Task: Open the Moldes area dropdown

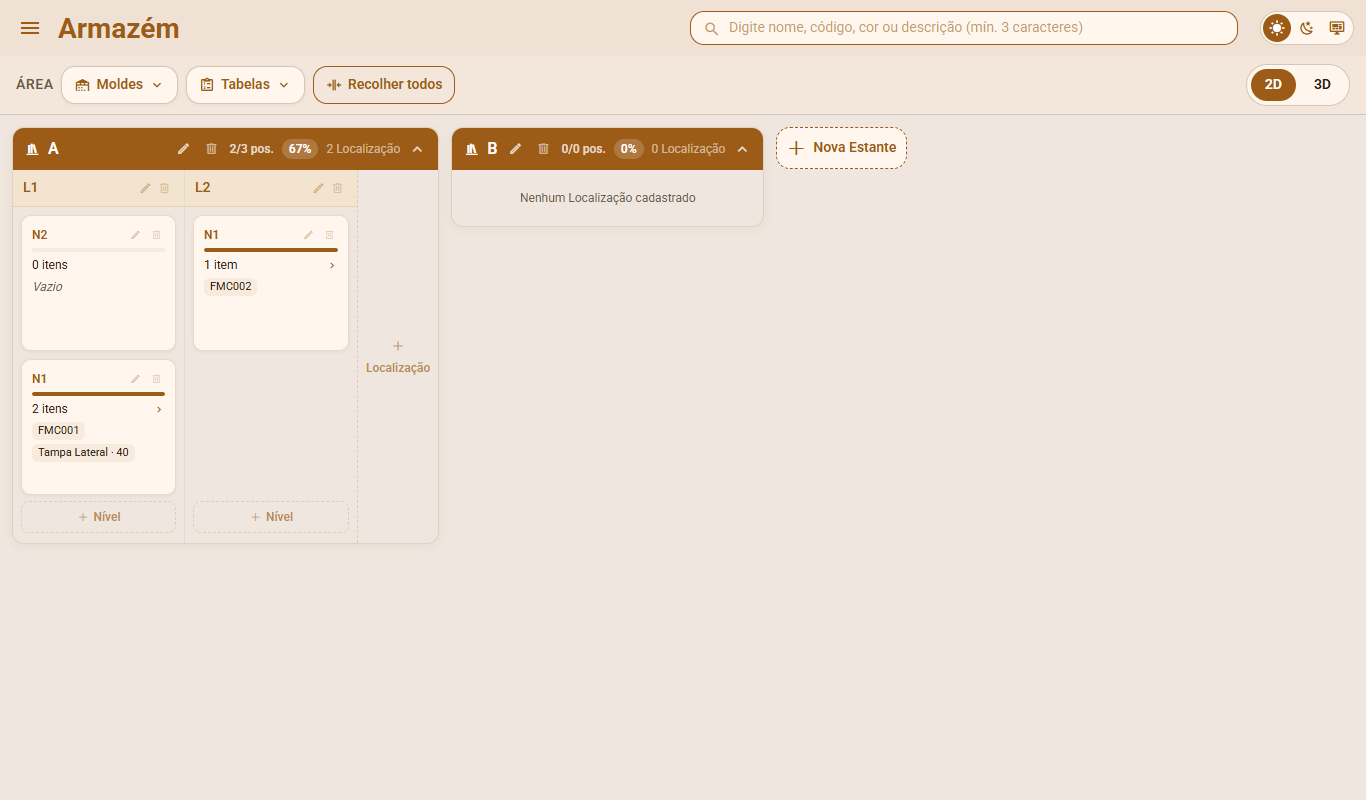Action: (x=119, y=85)
